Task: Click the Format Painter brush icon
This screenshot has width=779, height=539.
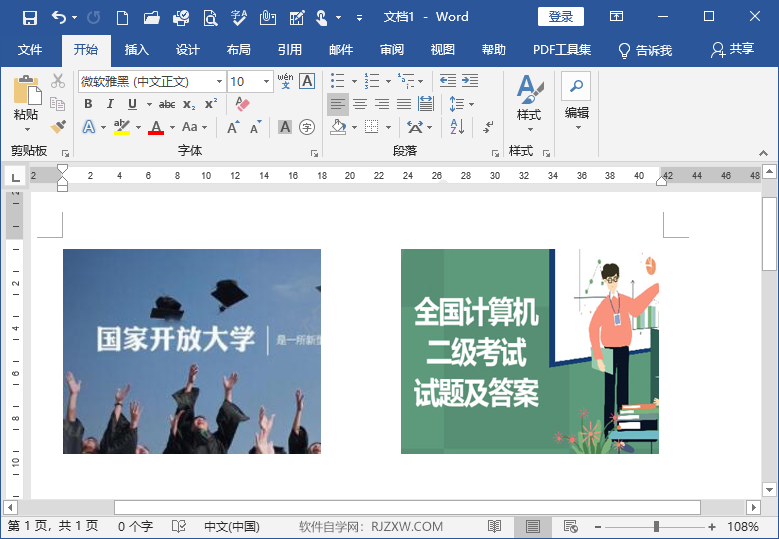Action: 58,127
